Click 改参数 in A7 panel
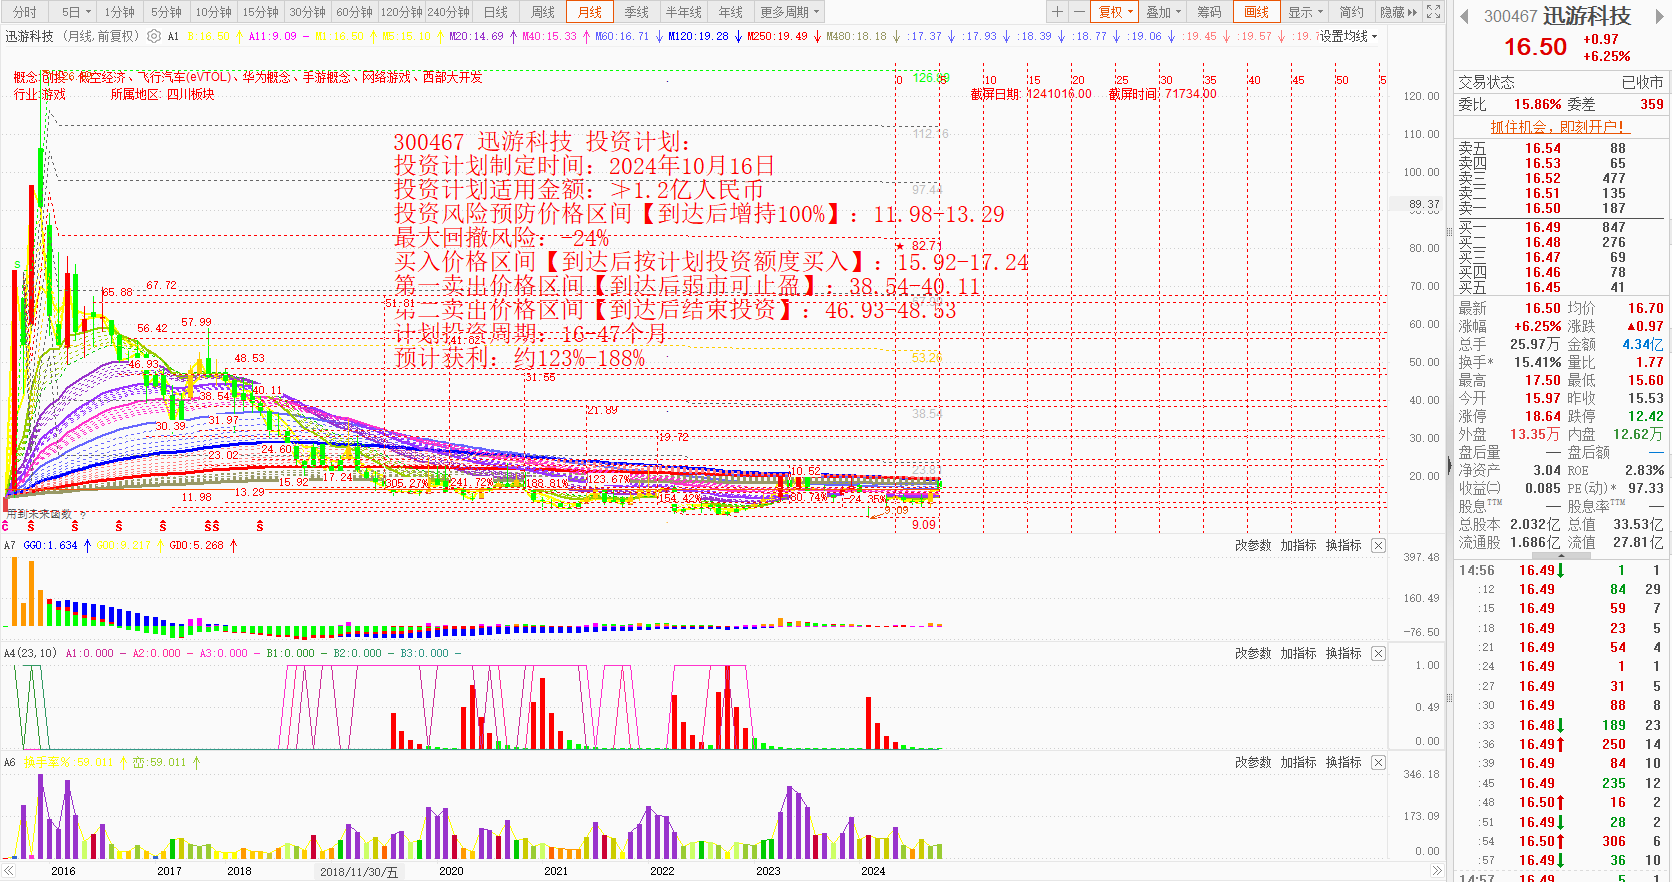Viewport: 1672px width, 882px height. [1252, 545]
